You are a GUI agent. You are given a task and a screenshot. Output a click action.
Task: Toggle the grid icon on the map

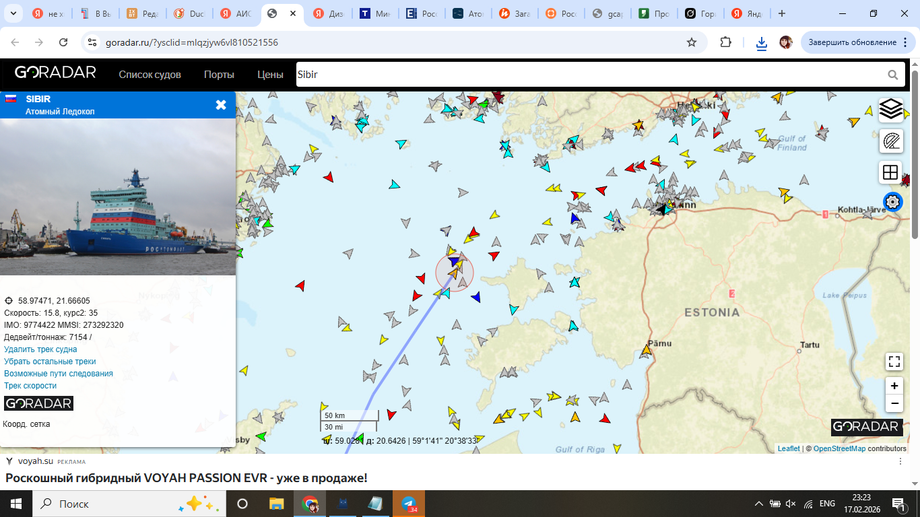tap(891, 172)
